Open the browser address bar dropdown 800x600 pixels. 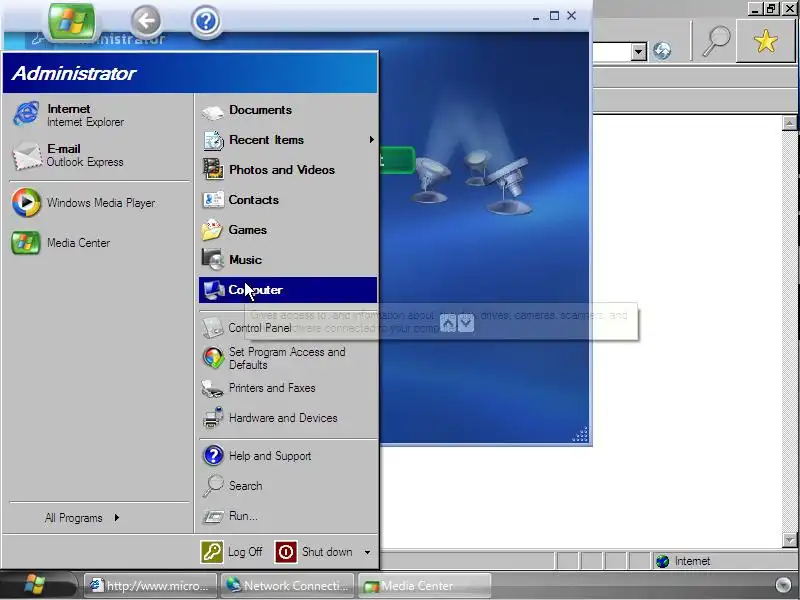click(639, 52)
